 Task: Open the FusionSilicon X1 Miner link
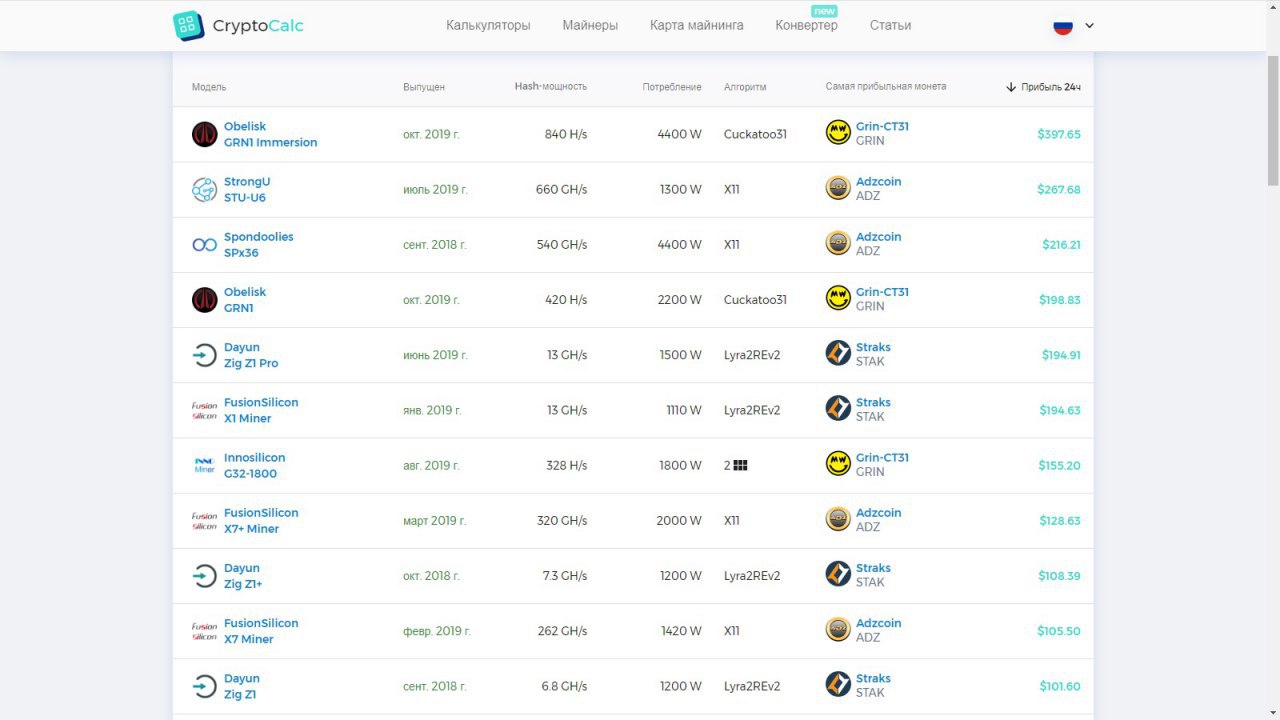tap(261, 410)
